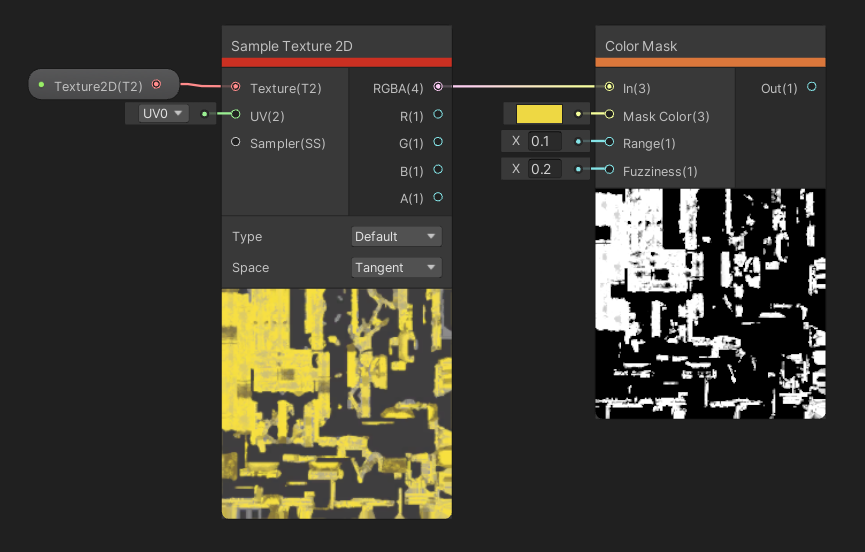Select the A(1) output port
The image size is (865, 552).
click(x=438, y=197)
